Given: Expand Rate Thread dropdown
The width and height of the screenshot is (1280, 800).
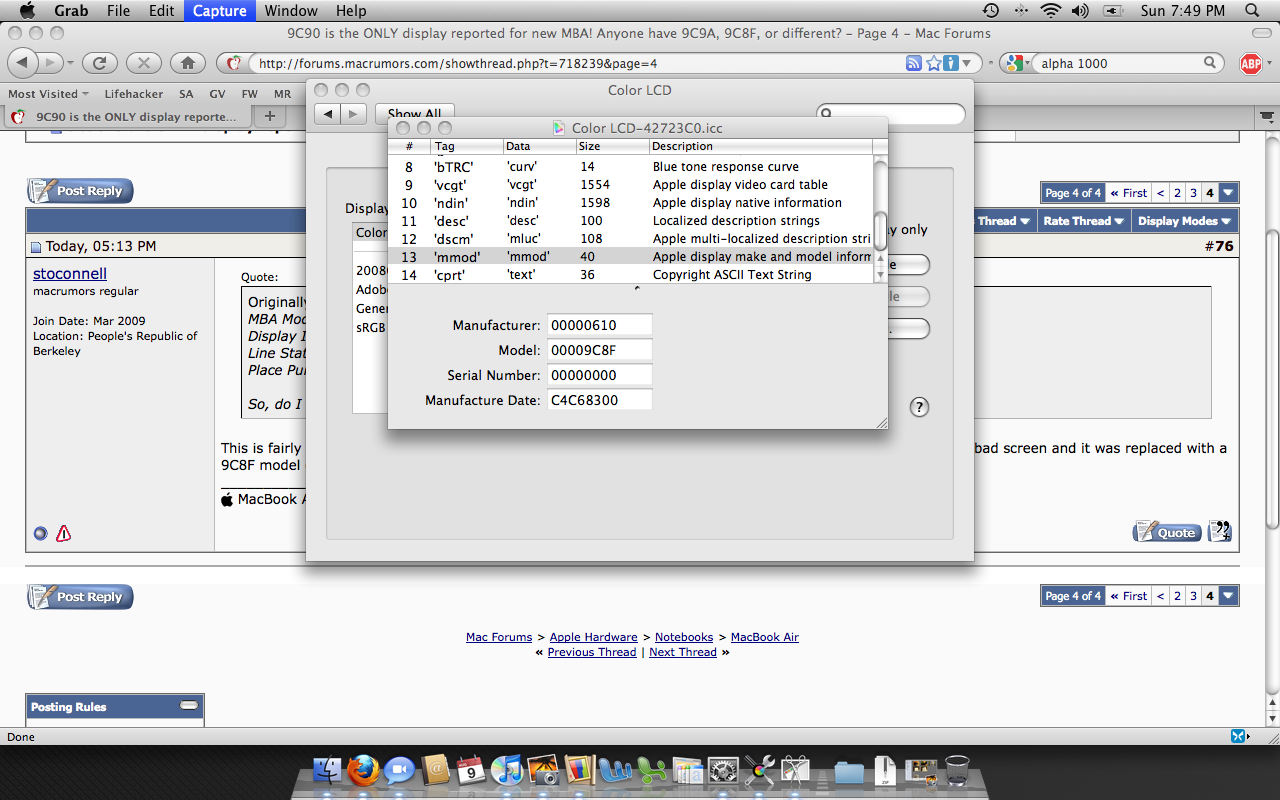Looking at the screenshot, I should (x=1083, y=221).
